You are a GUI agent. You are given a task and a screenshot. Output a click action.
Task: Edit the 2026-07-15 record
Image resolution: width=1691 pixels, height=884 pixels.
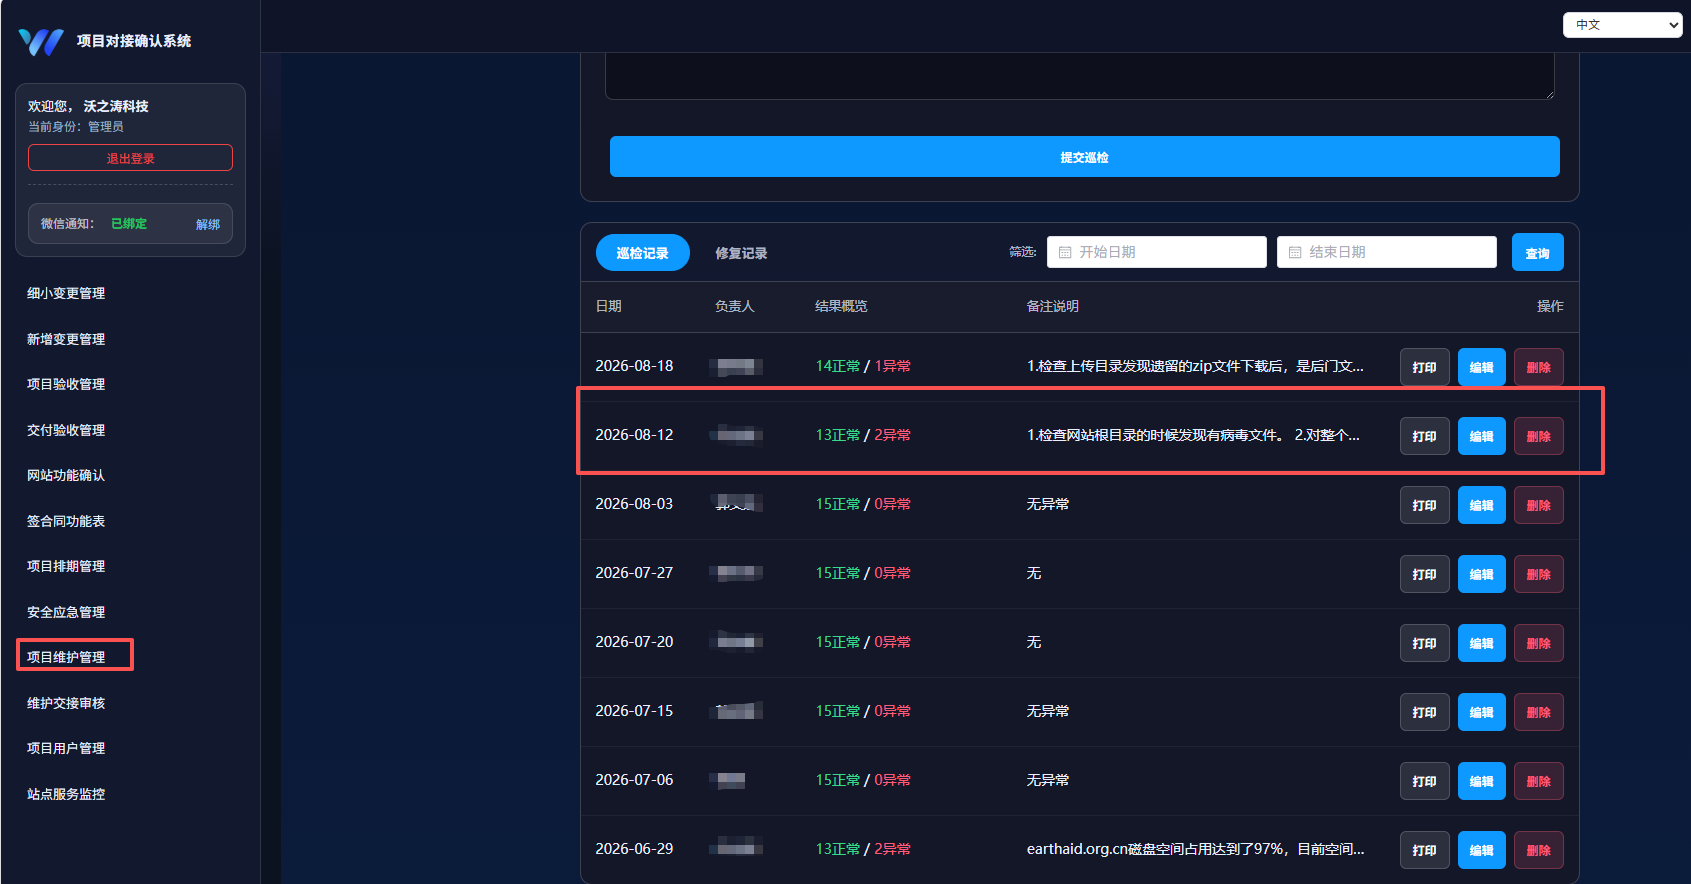click(x=1481, y=712)
